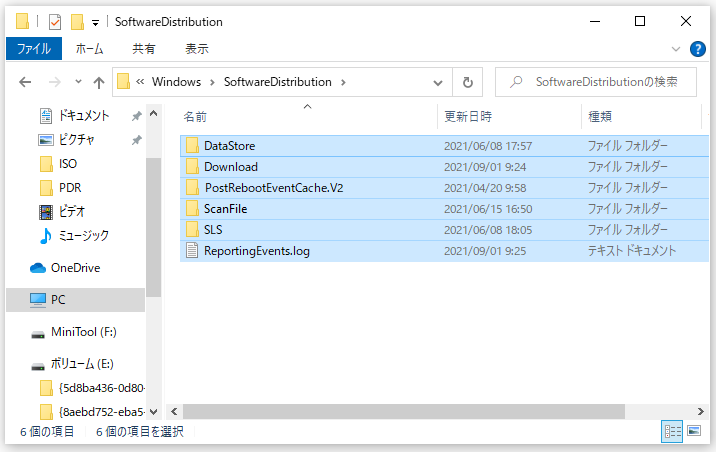The height and width of the screenshot is (452, 716).
Task: Open the ISO folder in navigation pane
Action: pyautogui.click(x=68, y=164)
